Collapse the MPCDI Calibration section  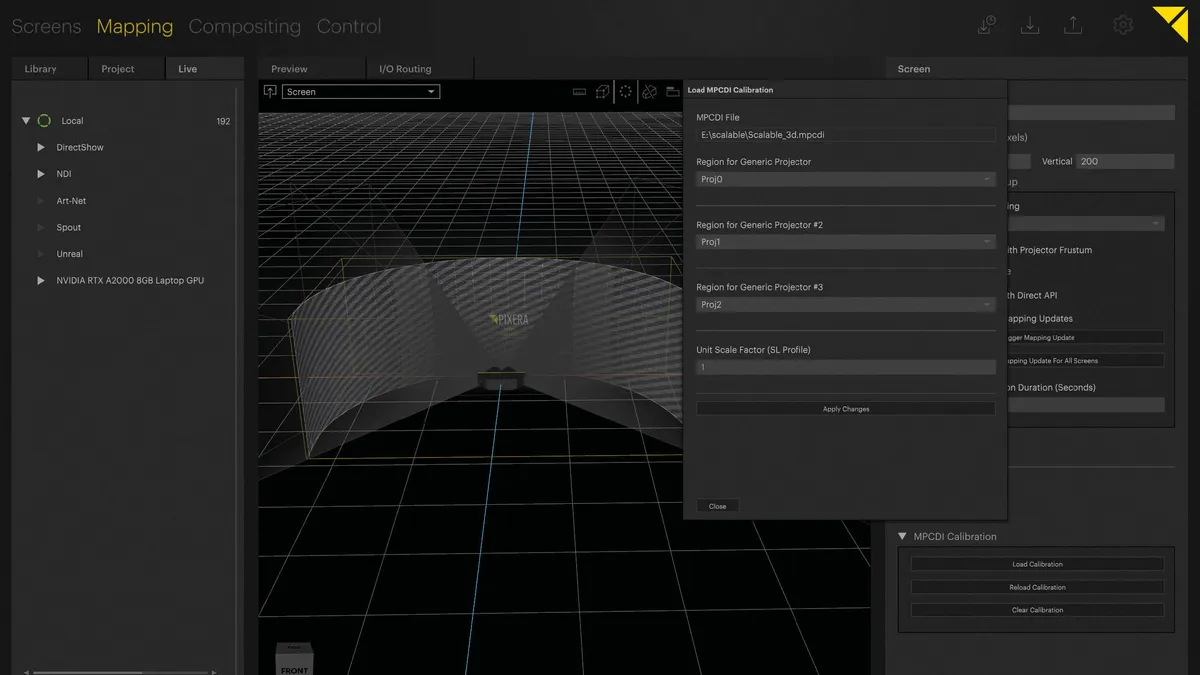[x=902, y=537]
